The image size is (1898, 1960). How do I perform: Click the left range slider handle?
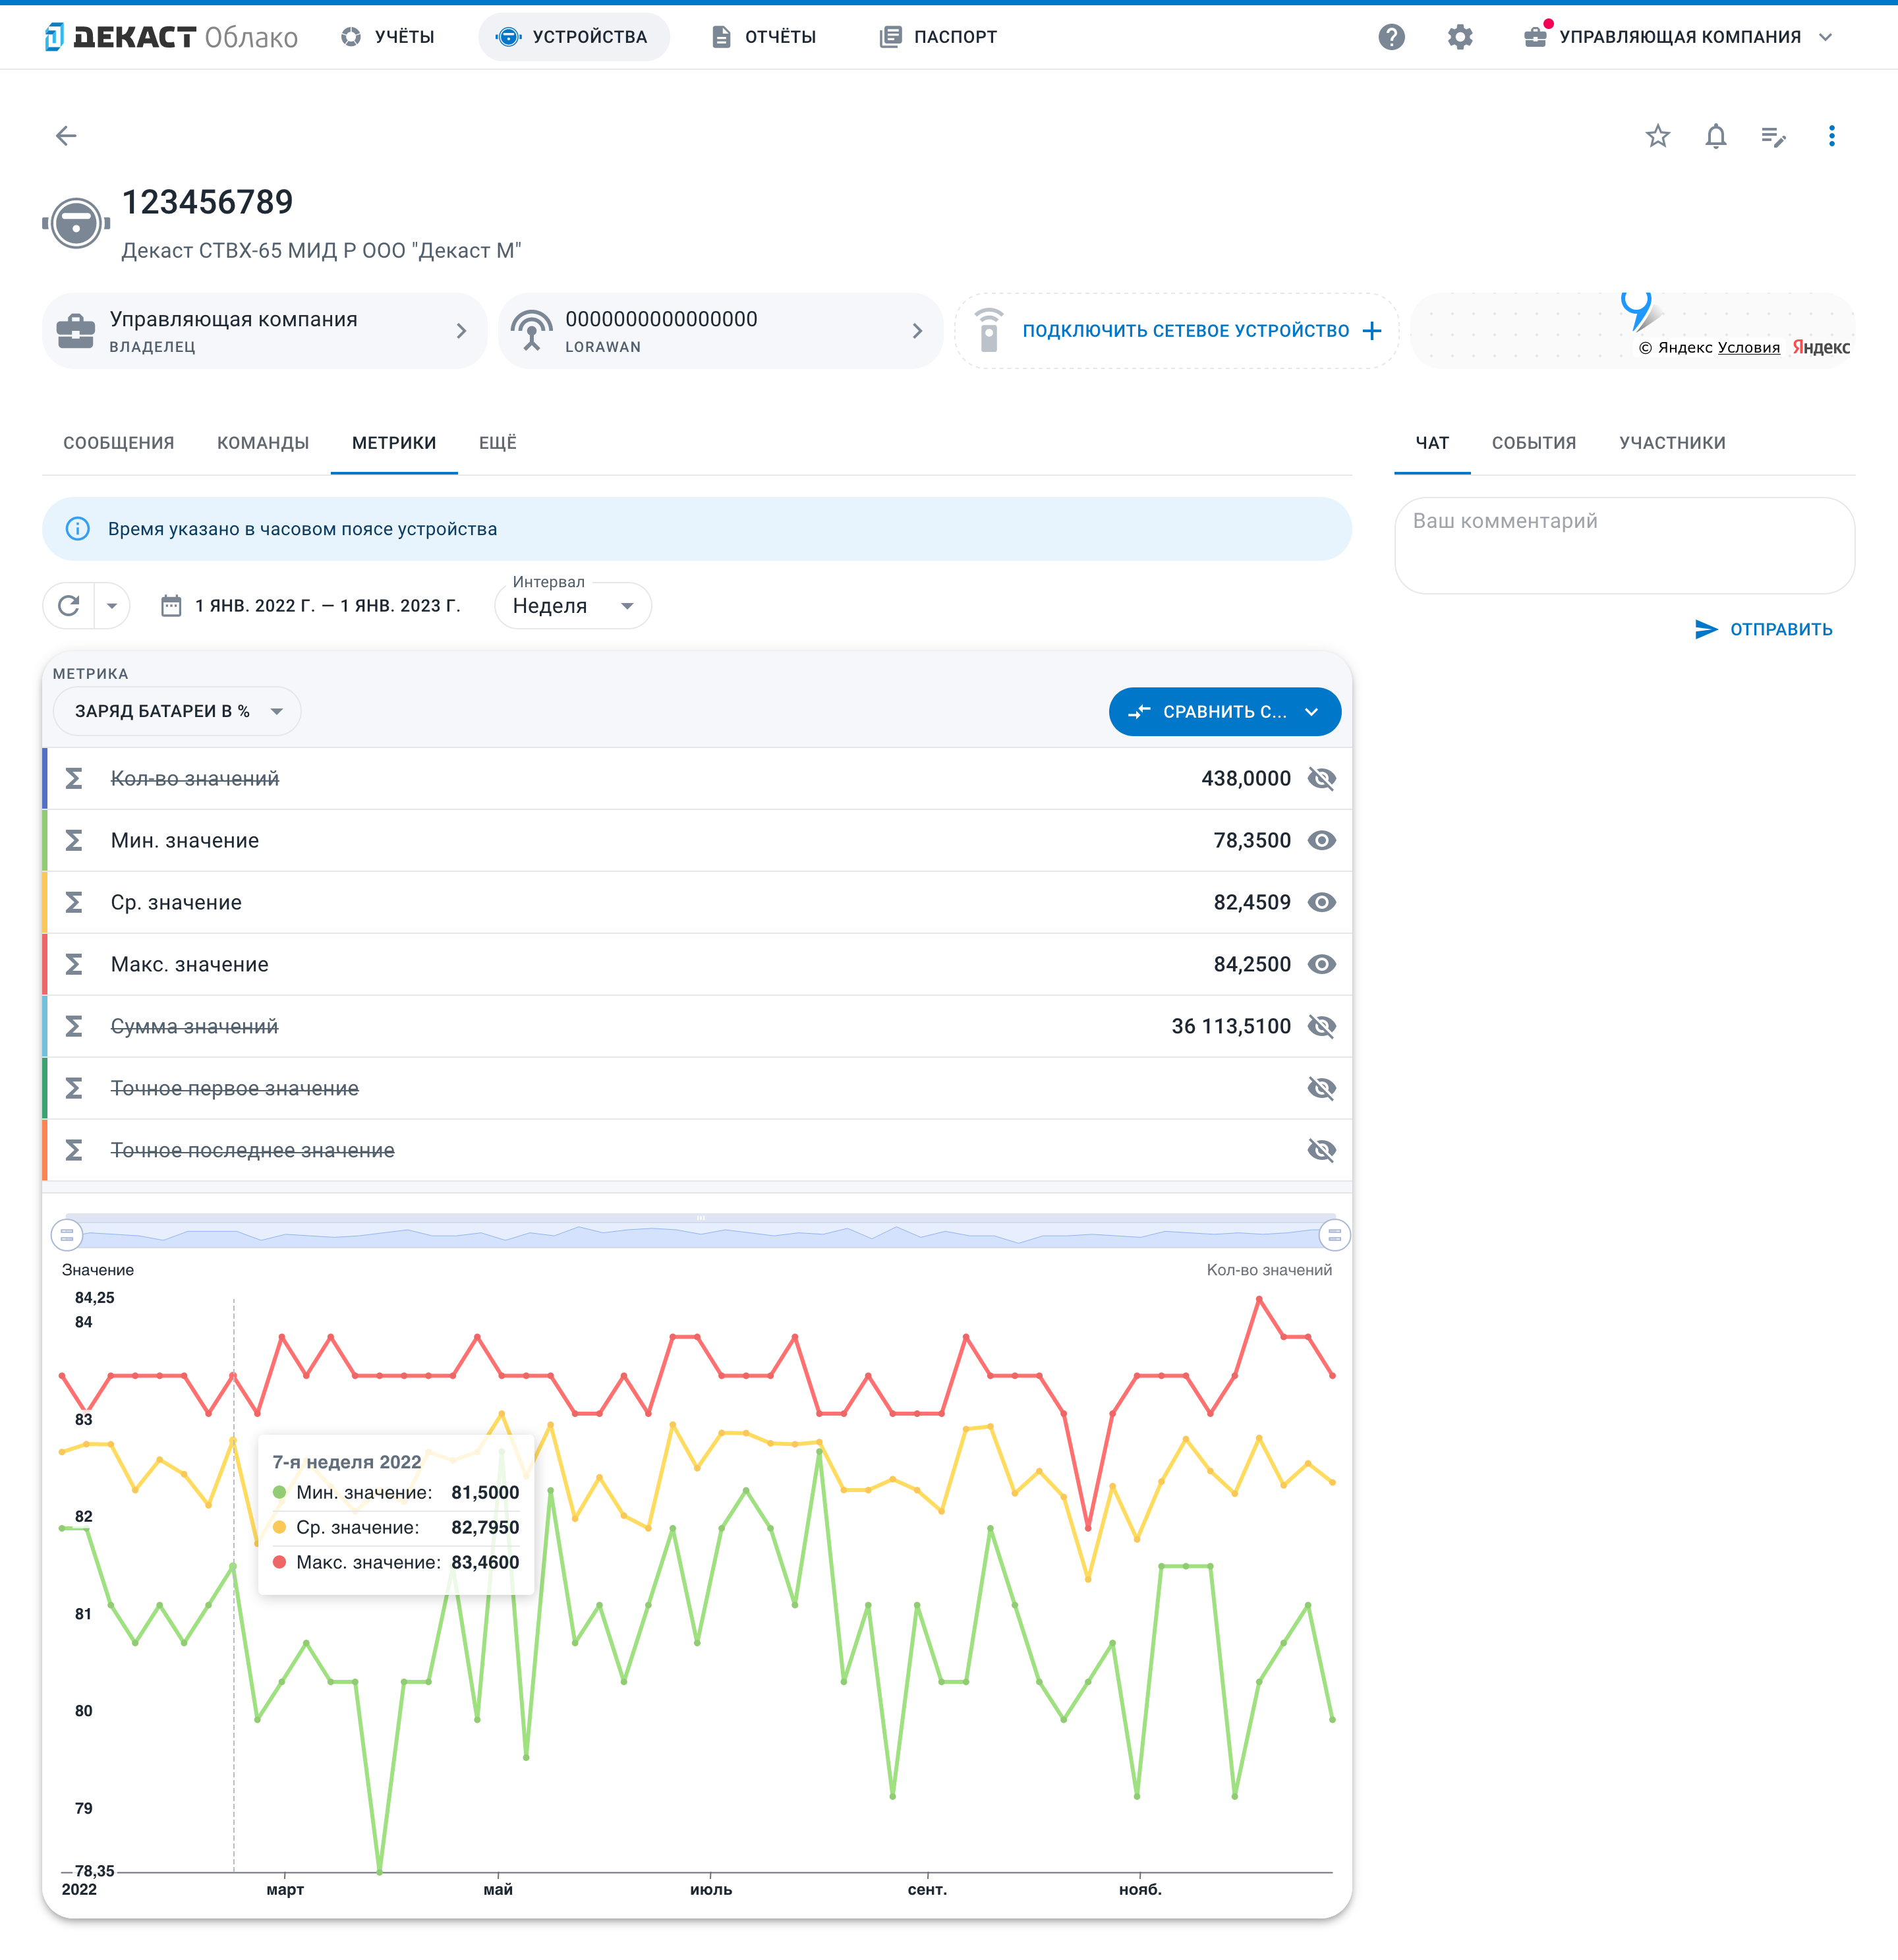click(67, 1236)
